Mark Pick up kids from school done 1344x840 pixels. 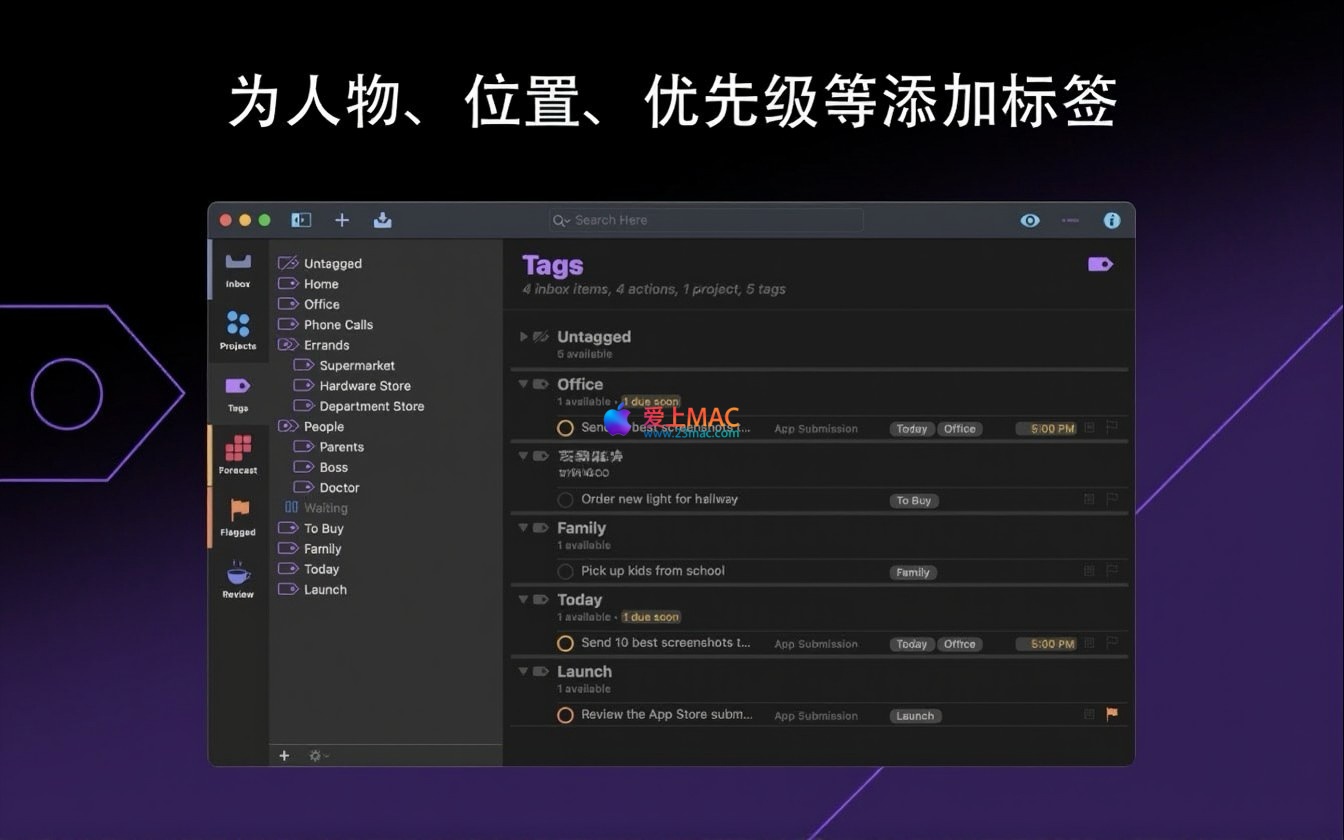(565, 572)
